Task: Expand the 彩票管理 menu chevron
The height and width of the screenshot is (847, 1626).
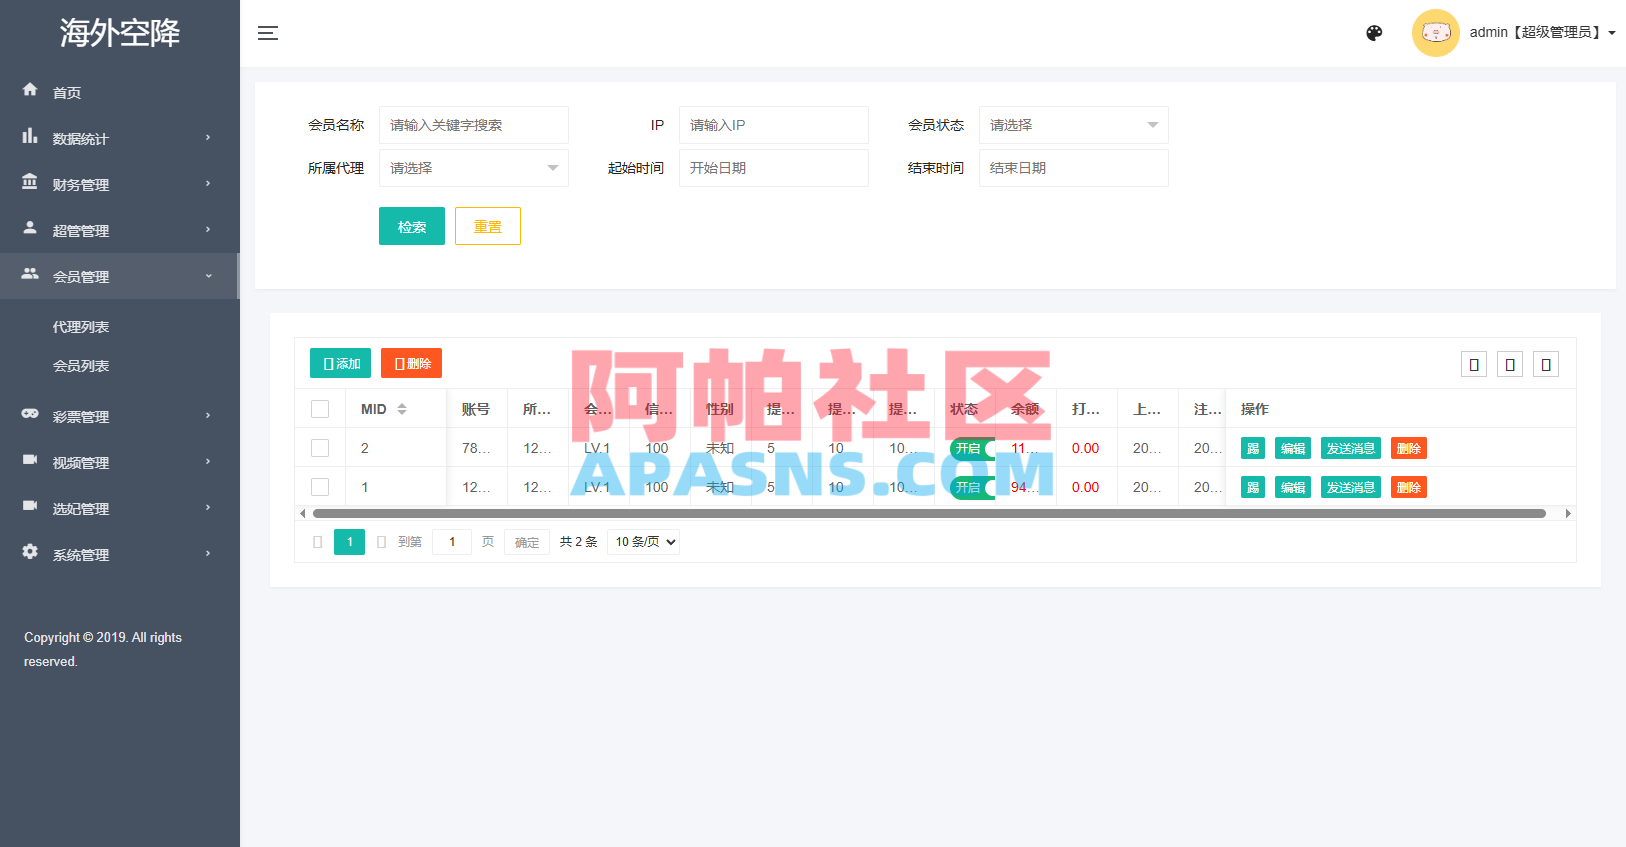Action: pyautogui.click(x=208, y=416)
